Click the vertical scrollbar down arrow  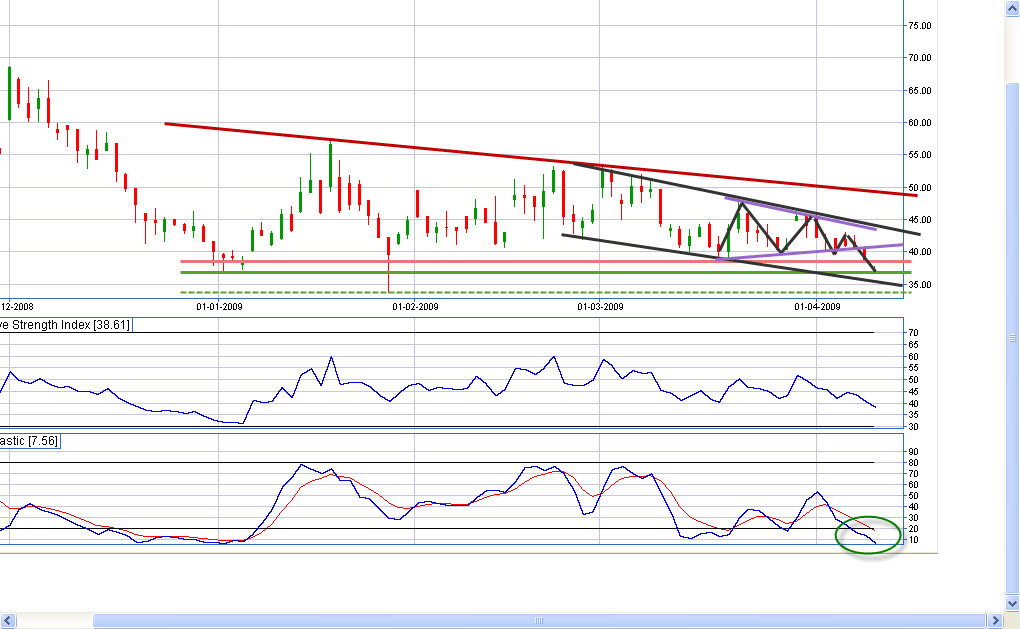coord(1011,602)
